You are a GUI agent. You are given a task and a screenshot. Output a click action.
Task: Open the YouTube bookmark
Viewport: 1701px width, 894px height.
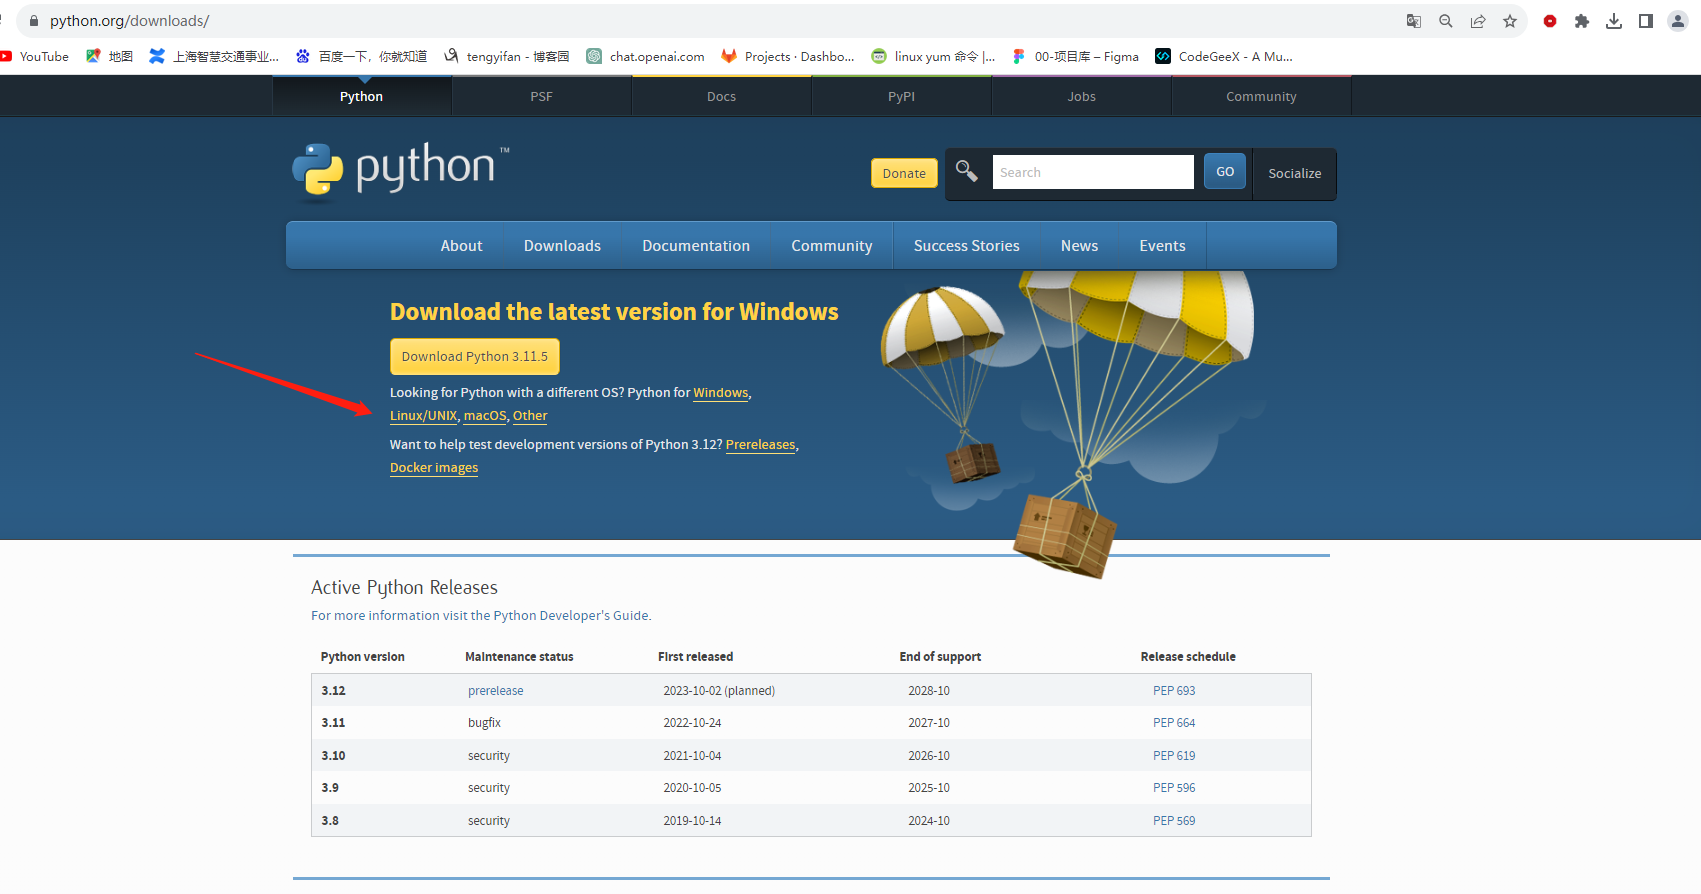pyautogui.click(x=35, y=57)
